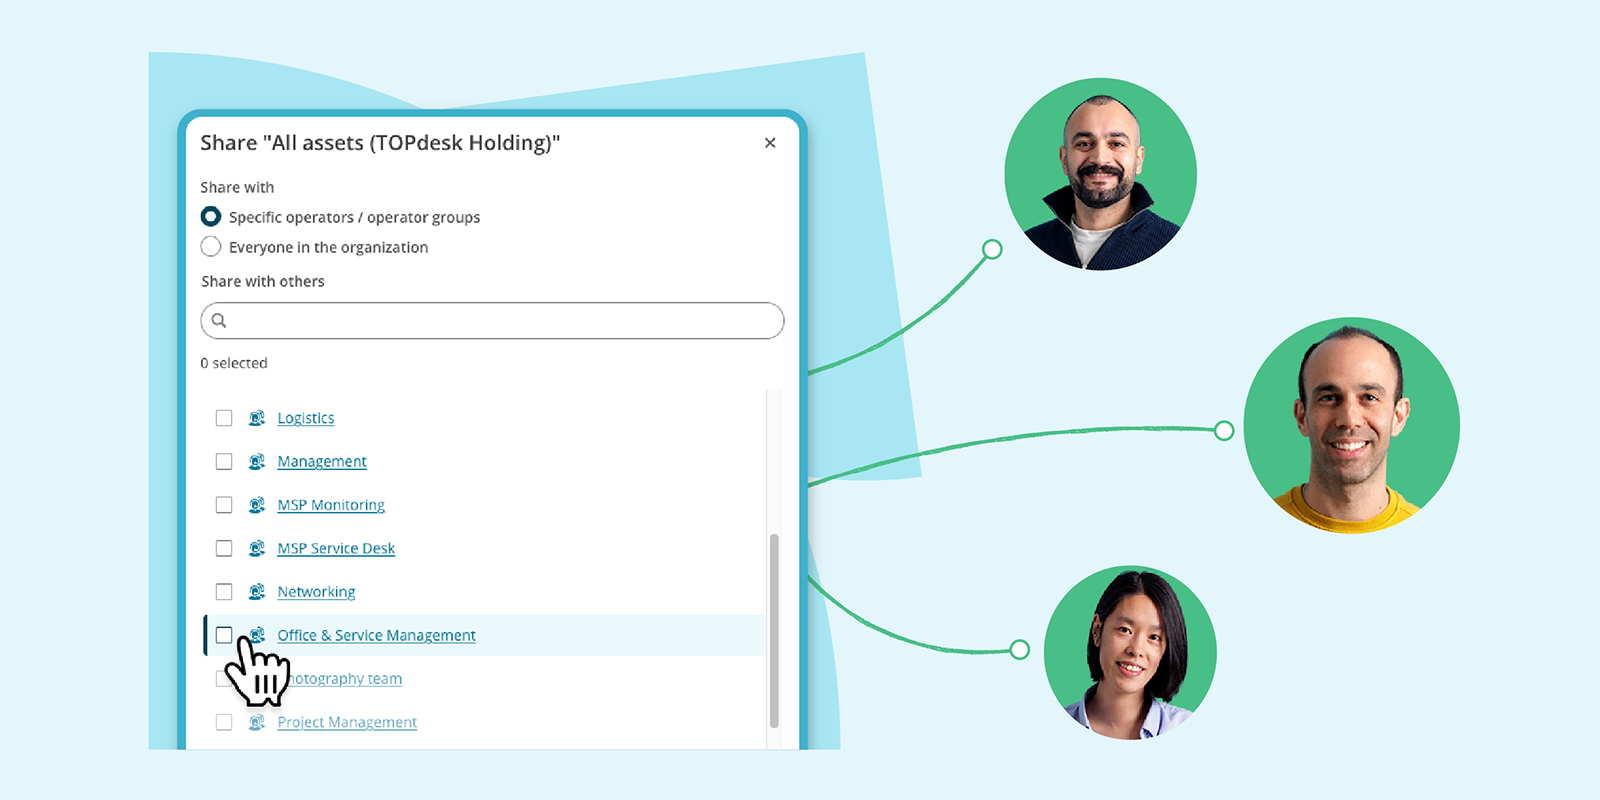Select 'Specific operators / operator groups' radio option
Viewport: 1600px width, 800px height.
(x=211, y=217)
